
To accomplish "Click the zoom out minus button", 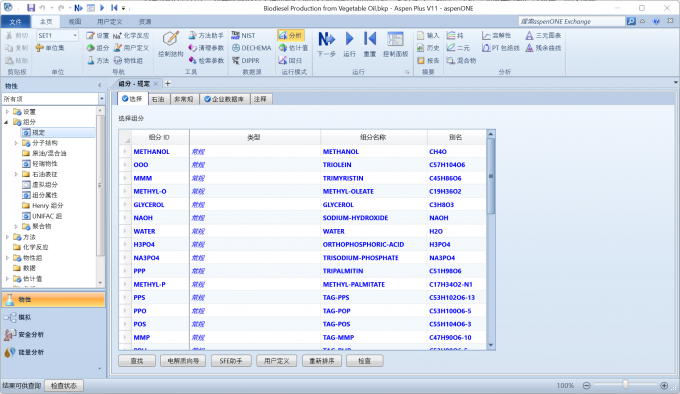I will pyautogui.click(x=586, y=385).
